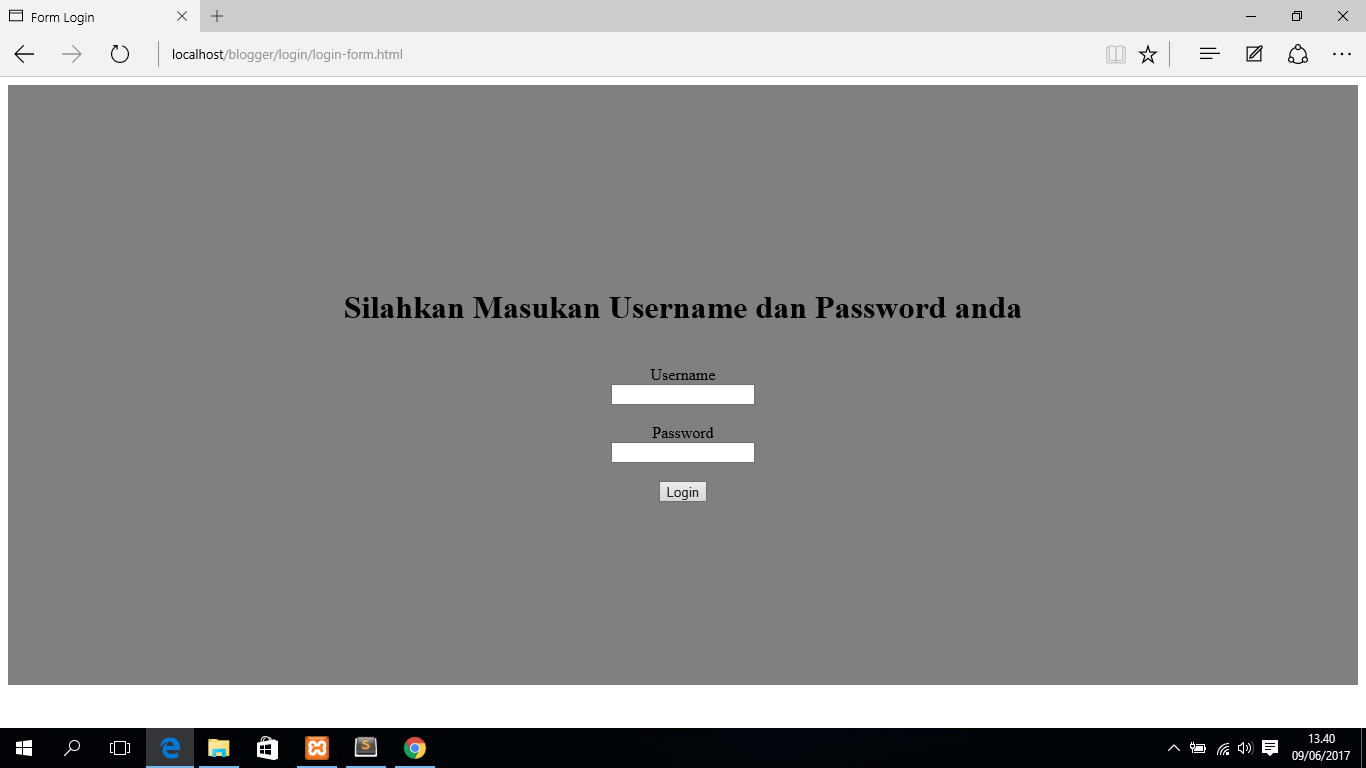Viewport: 1366px width, 768px height.
Task: Add this page to favorites
Action: [x=1147, y=54]
